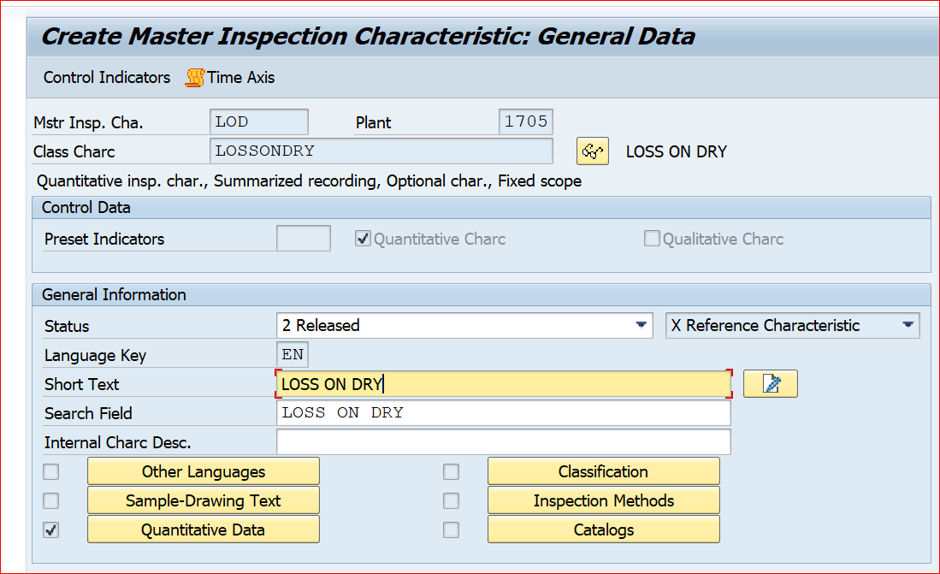The height and width of the screenshot is (574, 940).
Task: Open the Catalogs button
Action: (x=604, y=530)
